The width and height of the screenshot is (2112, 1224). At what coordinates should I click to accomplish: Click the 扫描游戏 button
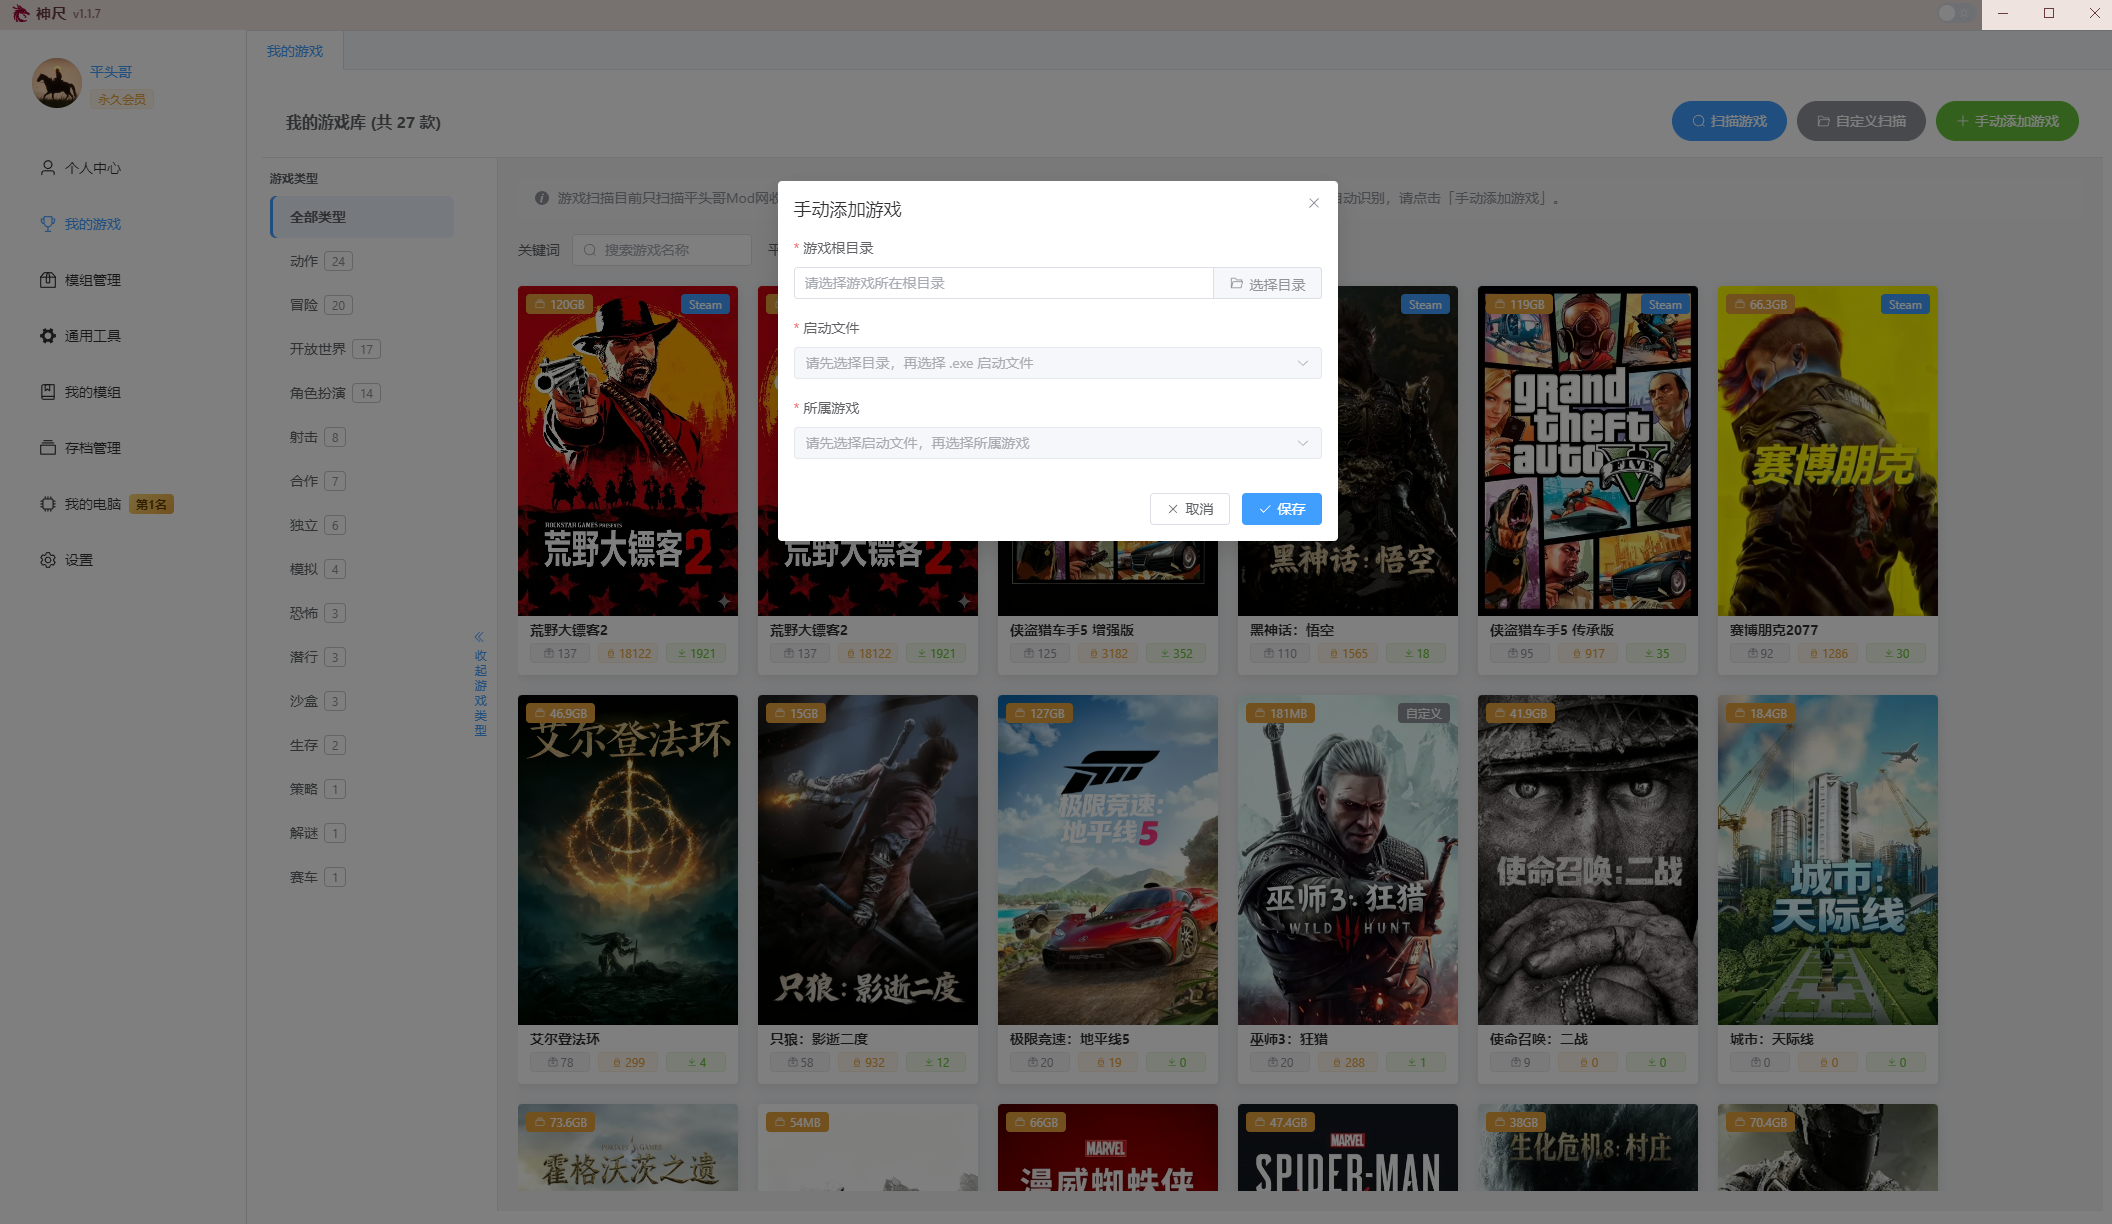(1729, 121)
